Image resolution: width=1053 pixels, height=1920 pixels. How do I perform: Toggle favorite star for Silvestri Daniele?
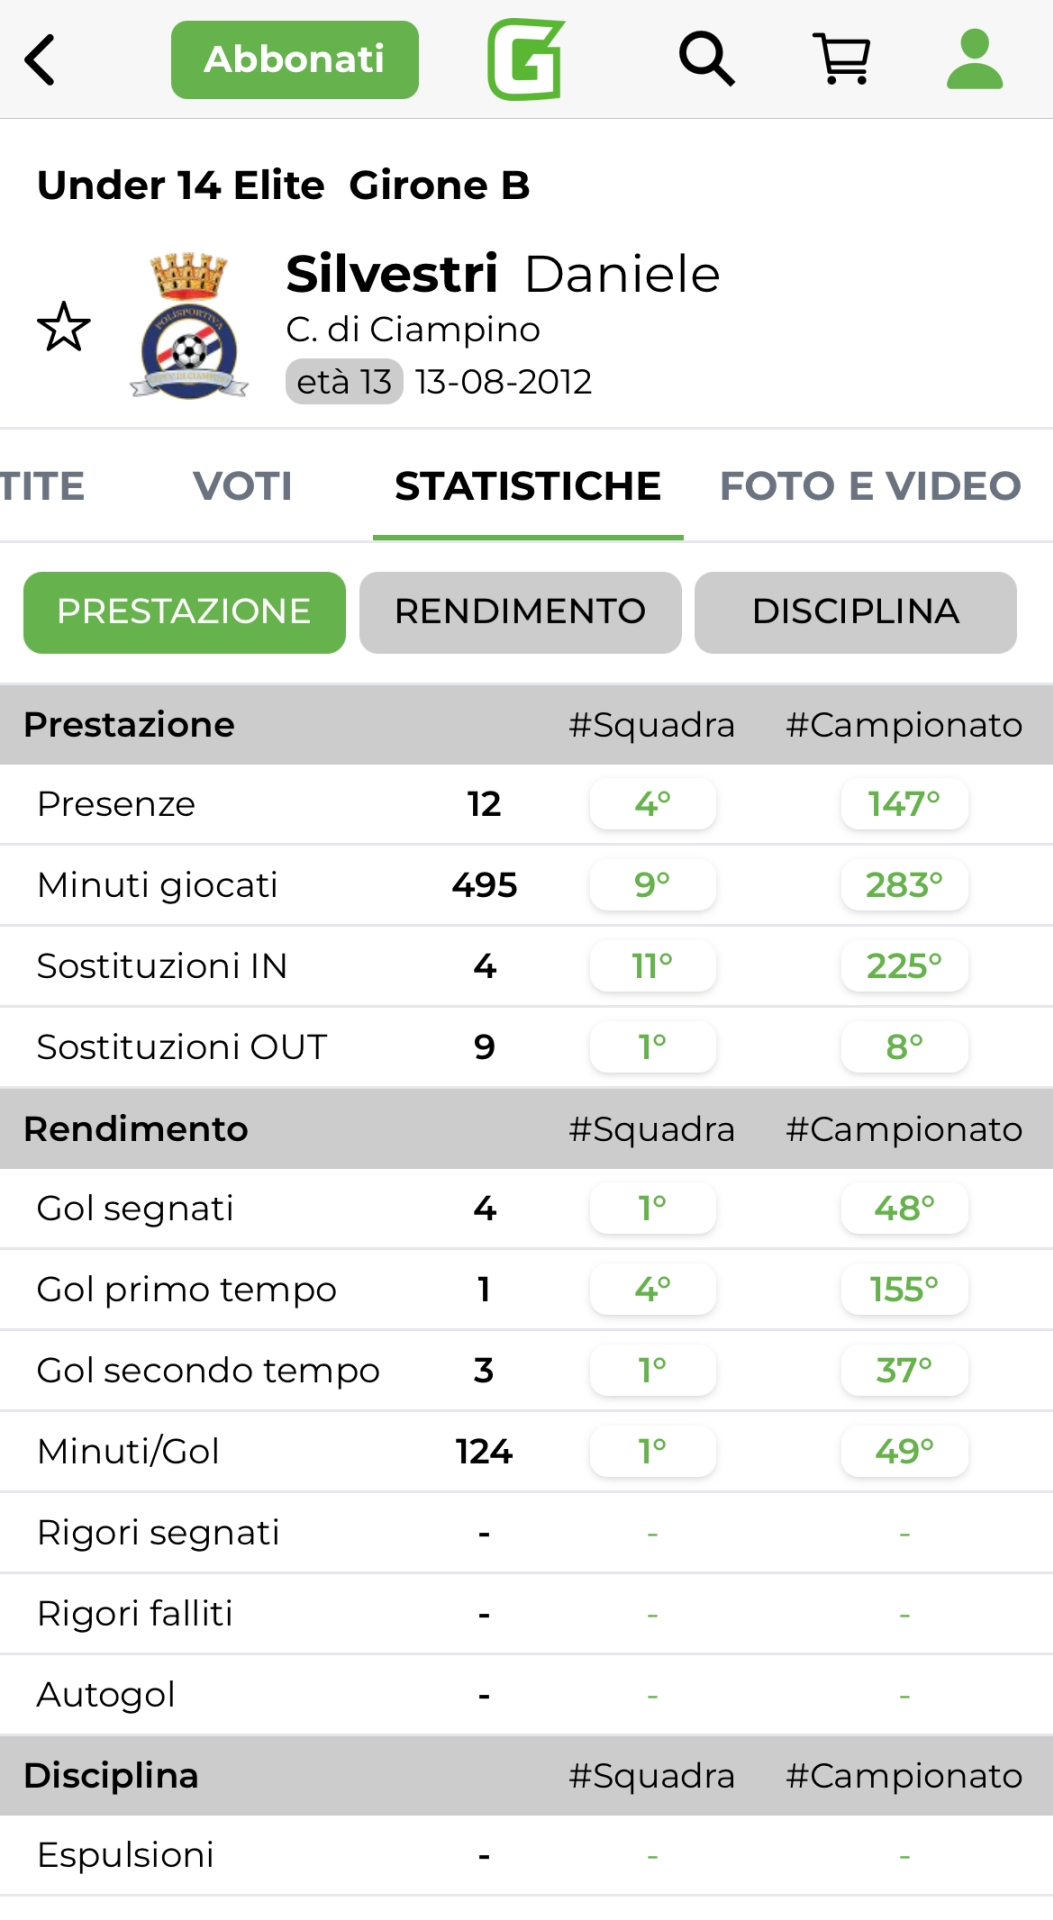64,327
